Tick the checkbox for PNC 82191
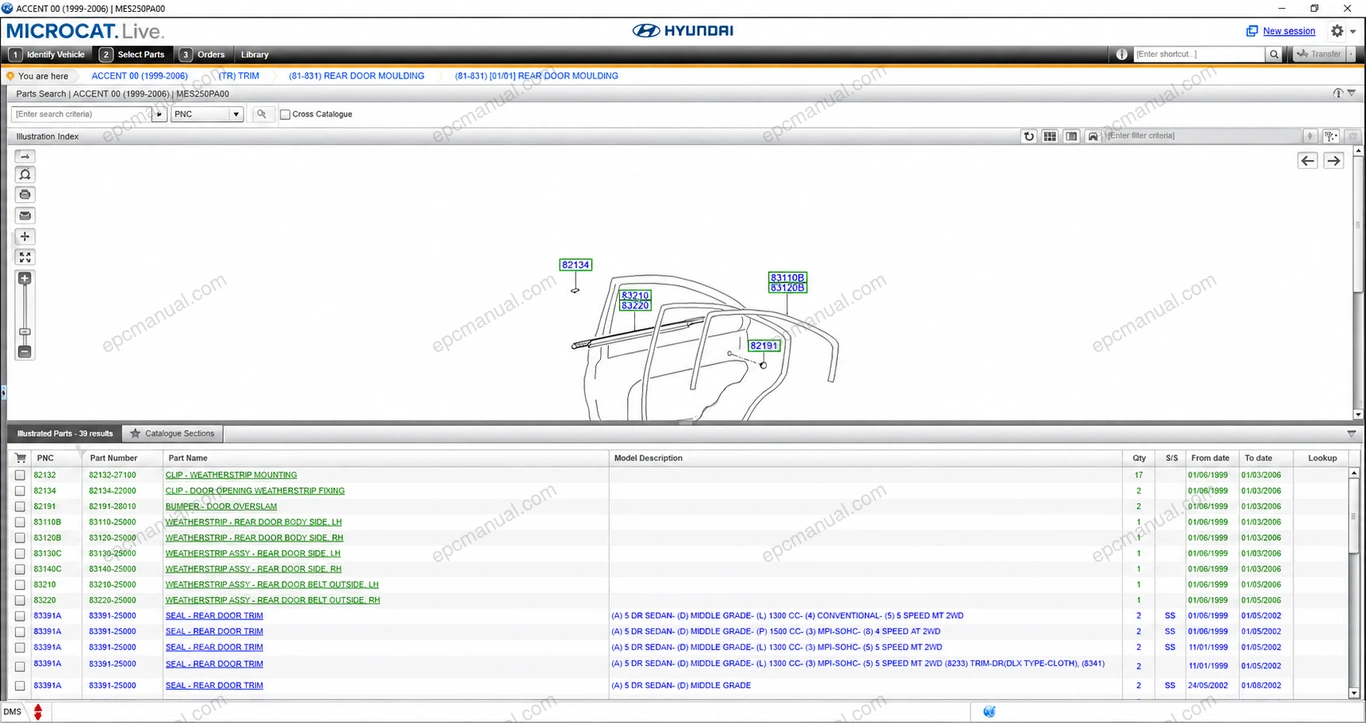Viewport: 1366px width, 723px height. click(20, 507)
